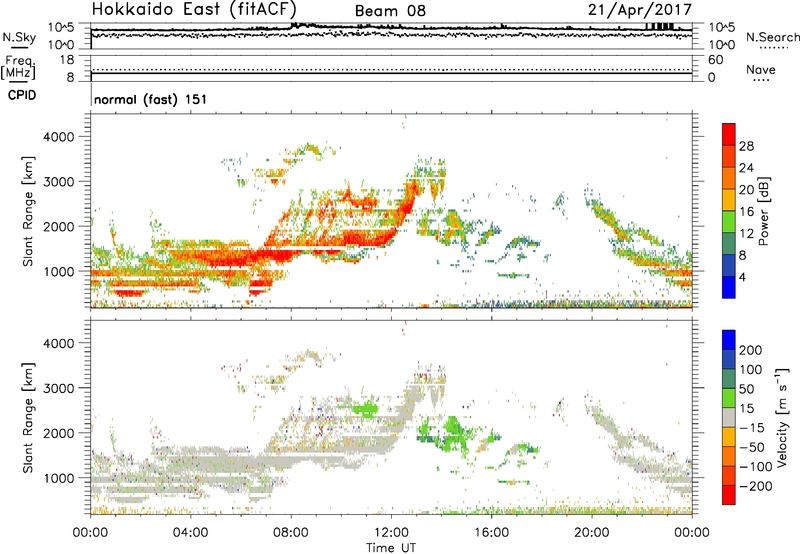Click the '12:00' time axis label
The height and width of the screenshot is (554, 800).
tap(391, 533)
